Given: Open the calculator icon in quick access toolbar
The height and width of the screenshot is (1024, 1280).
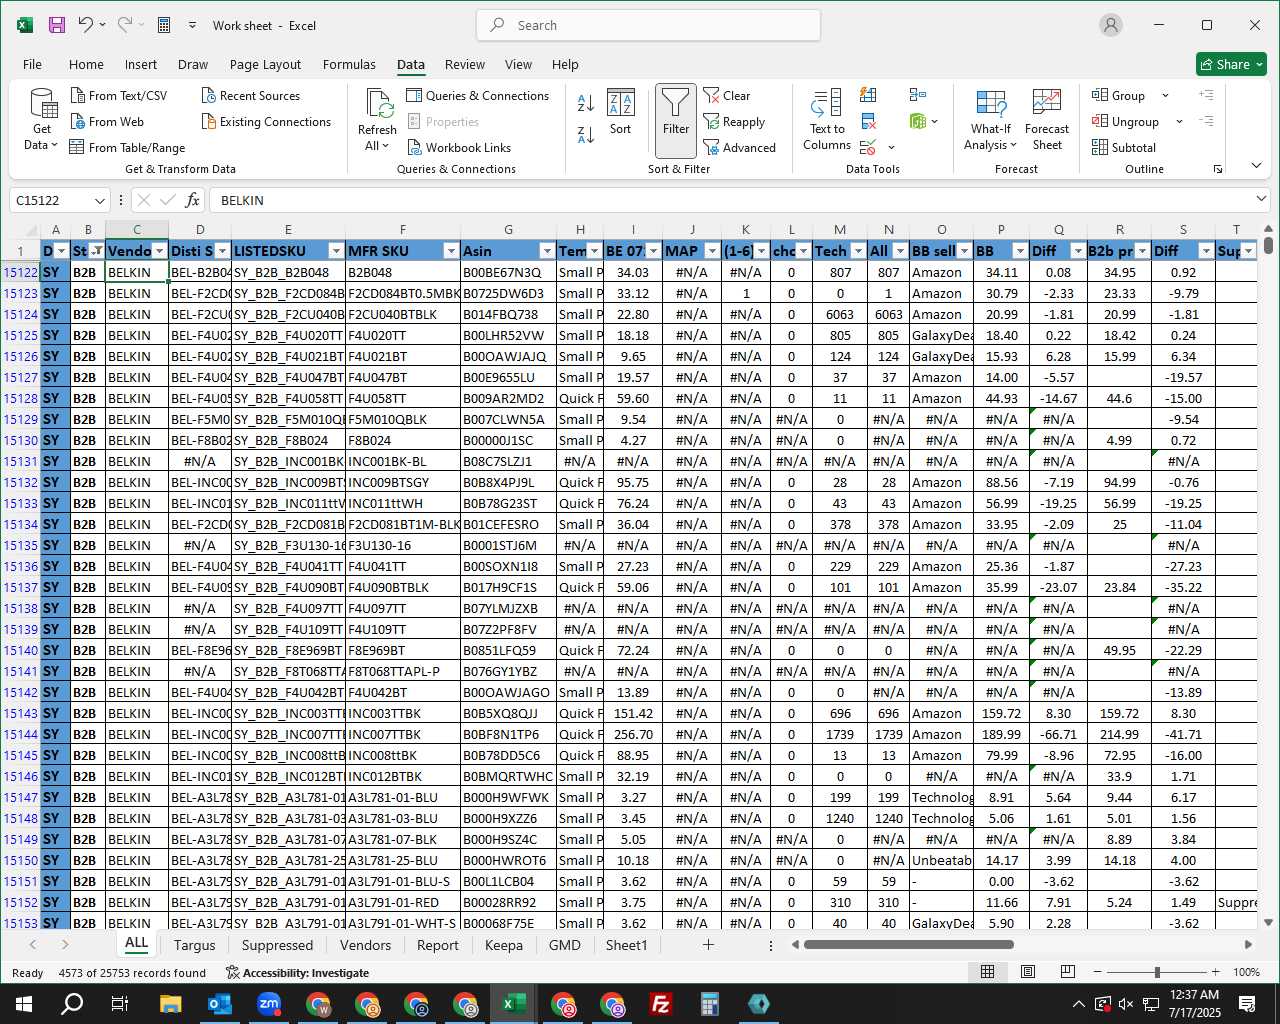Looking at the screenshot, I should click(x=164, y=25).
